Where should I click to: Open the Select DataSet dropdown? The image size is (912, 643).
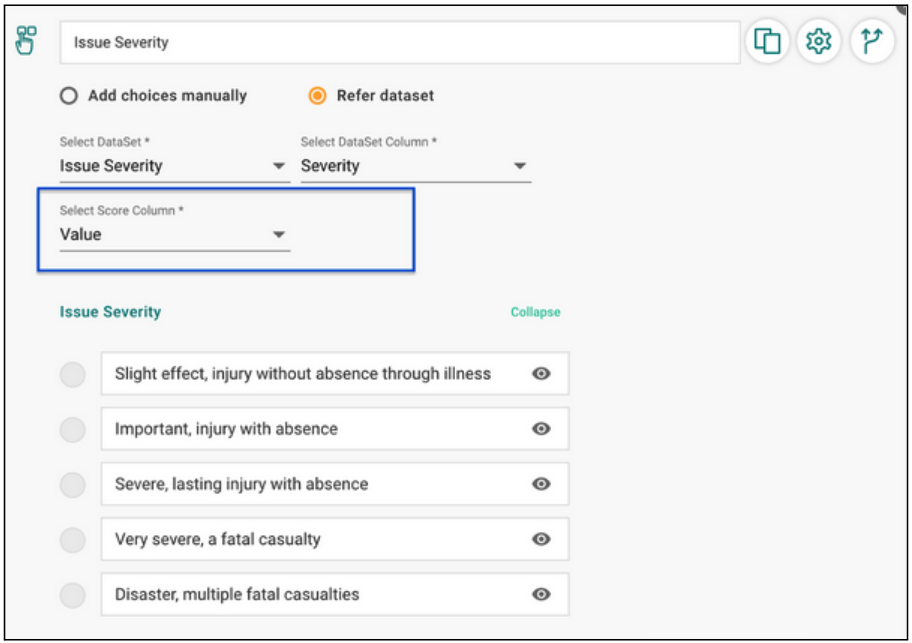click(x=174, y=166)
